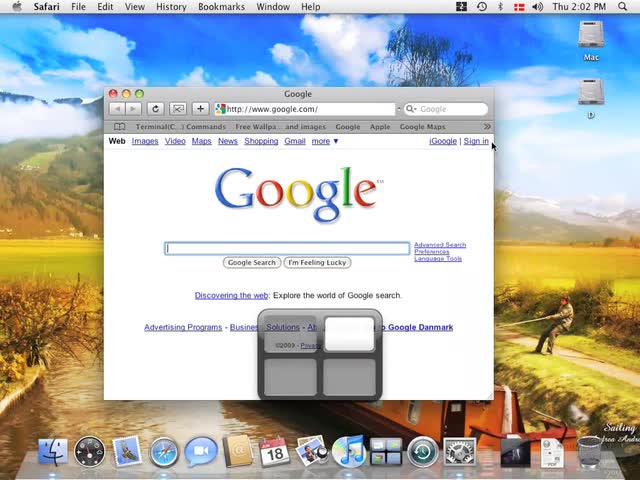Image resolution: width=640 pixels, height=480 pixels.
Task: Expand the Google 'more' dropdown arrow
Action: tap(336, 141)
